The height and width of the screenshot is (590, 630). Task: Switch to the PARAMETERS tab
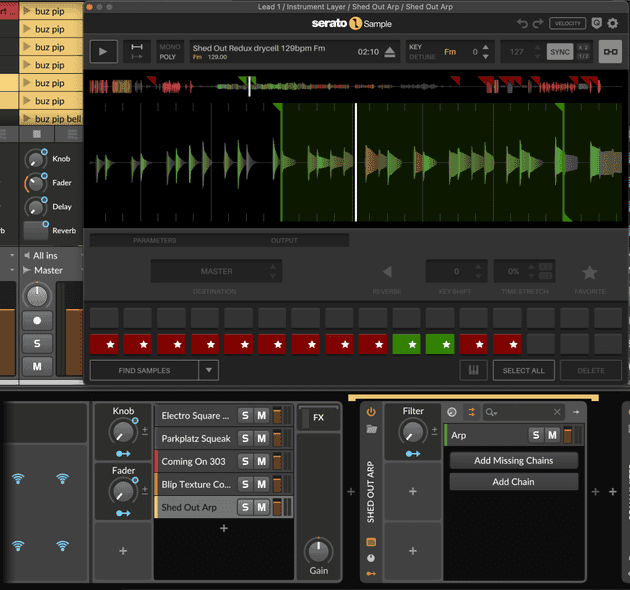point(155,240)
